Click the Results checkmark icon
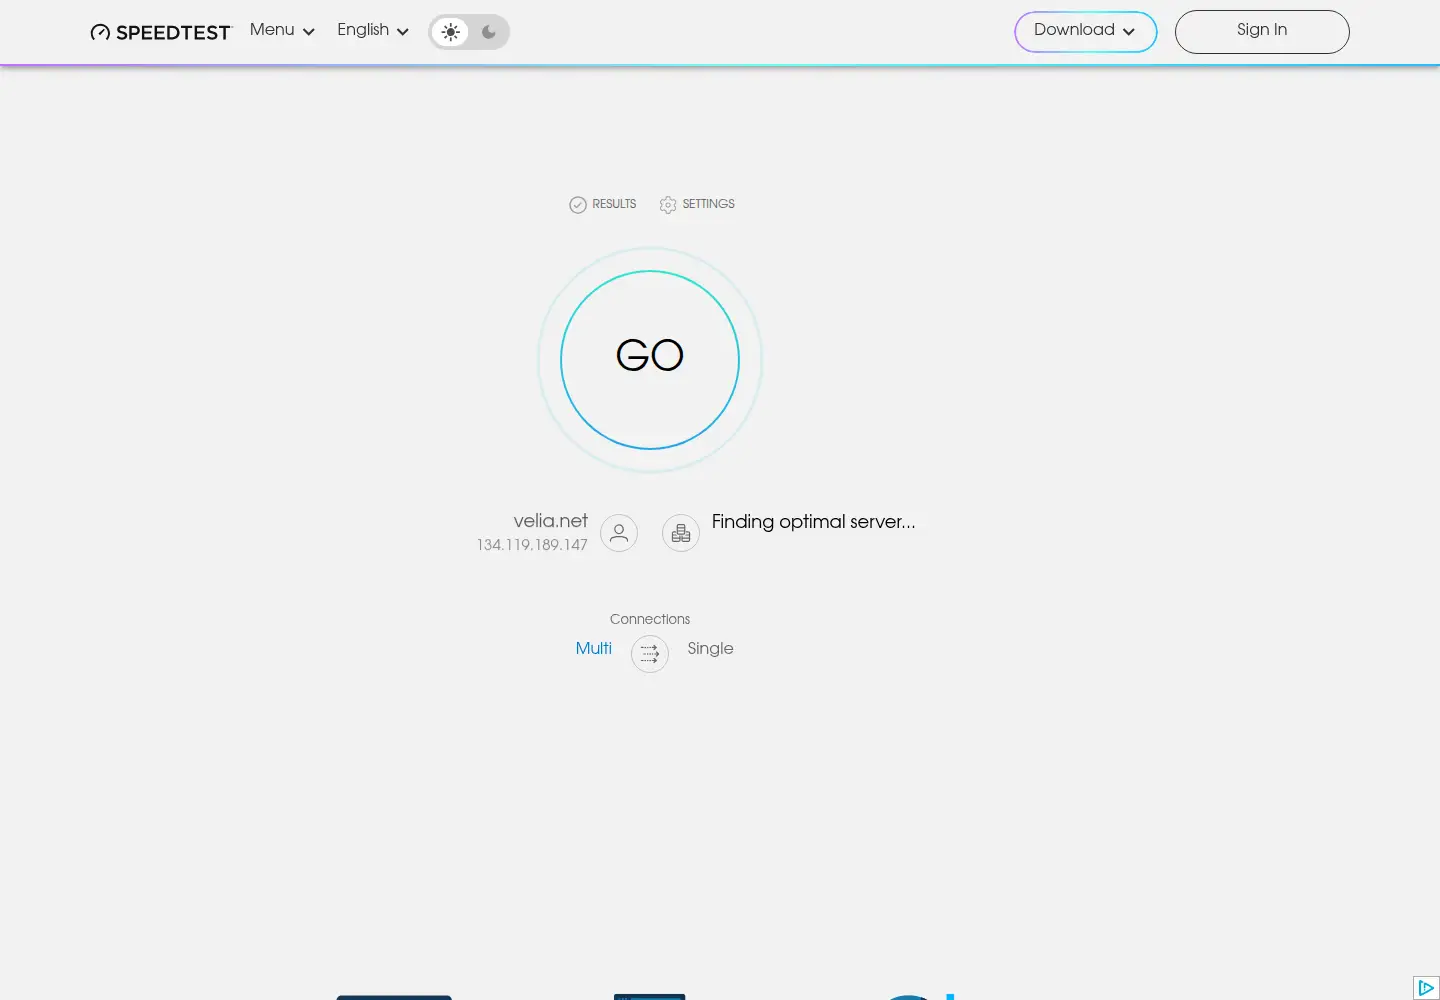Image resolution: width=1440 pixels, height=1000 pixels. coord(578,205)
